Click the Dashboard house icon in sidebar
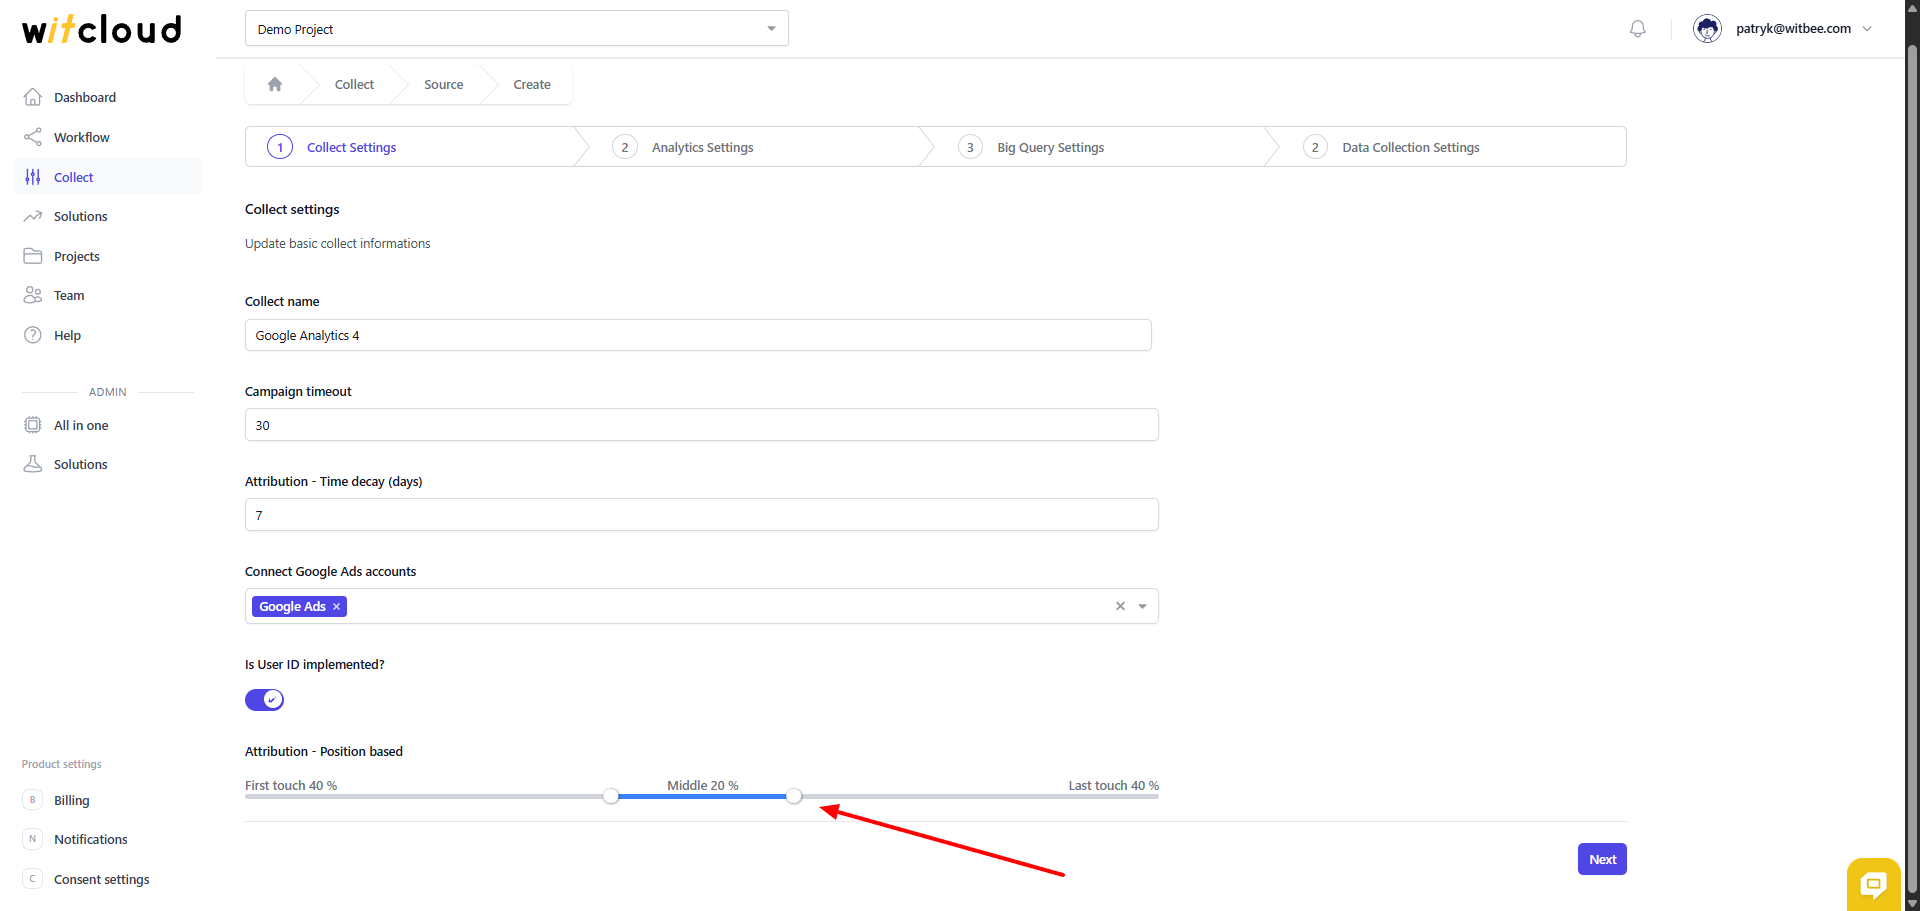Screen dimensions: 1920x911 tap(33, 97)
